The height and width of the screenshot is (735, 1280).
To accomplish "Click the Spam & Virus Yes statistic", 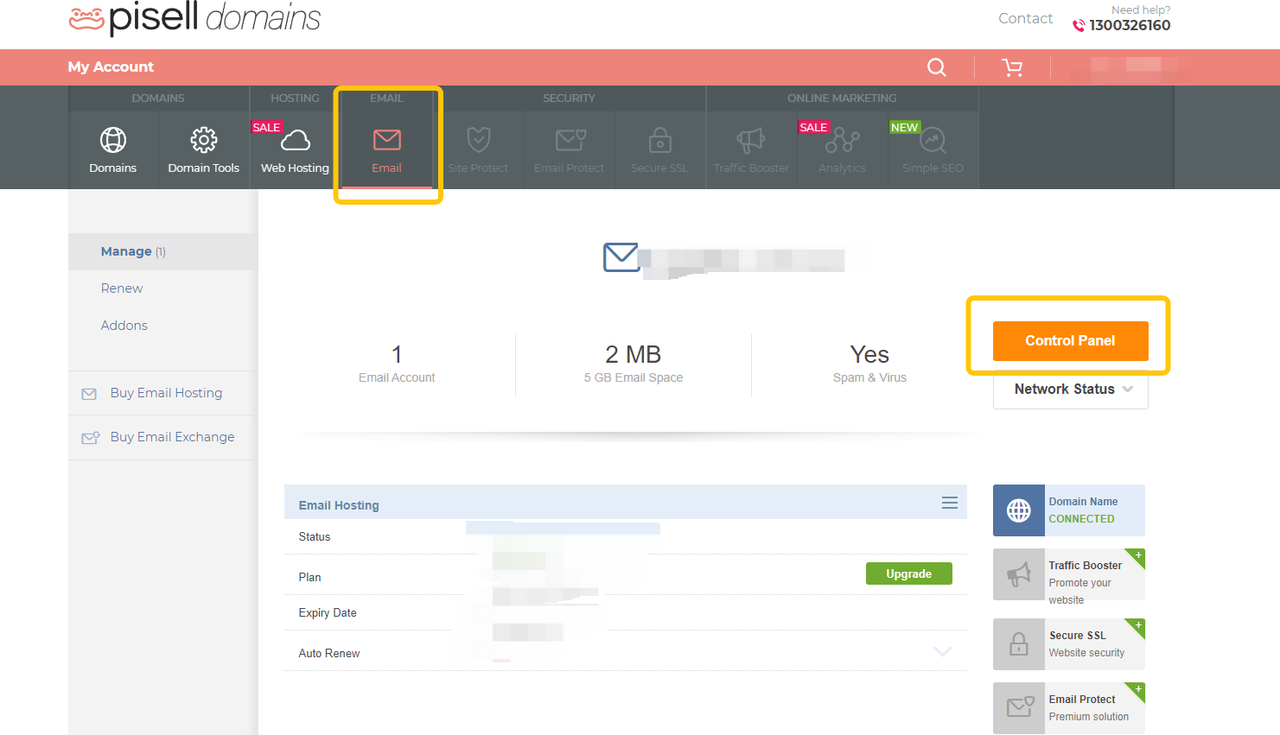I will pyautogui.click(x=869, y=364).
